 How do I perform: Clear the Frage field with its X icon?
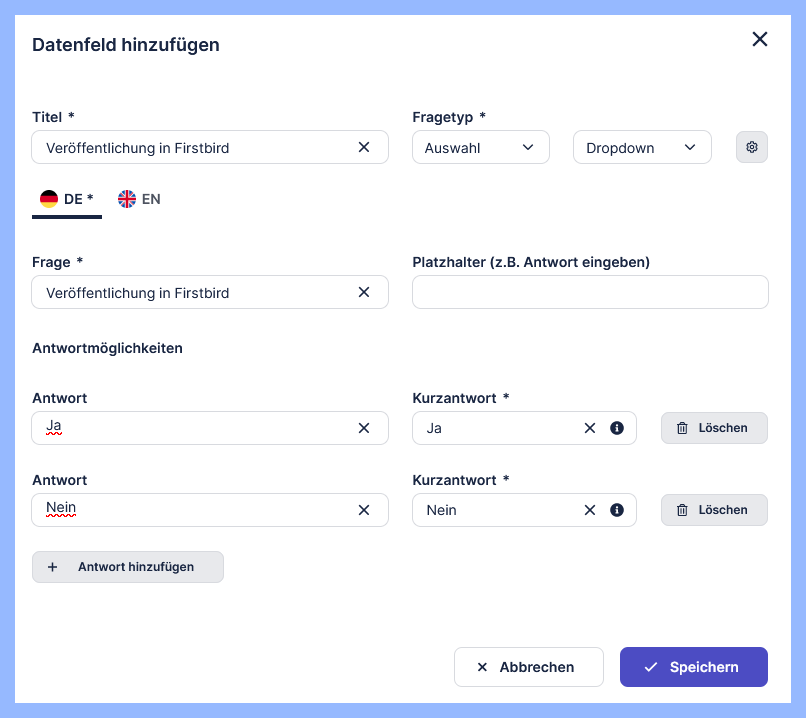[364, 292]
